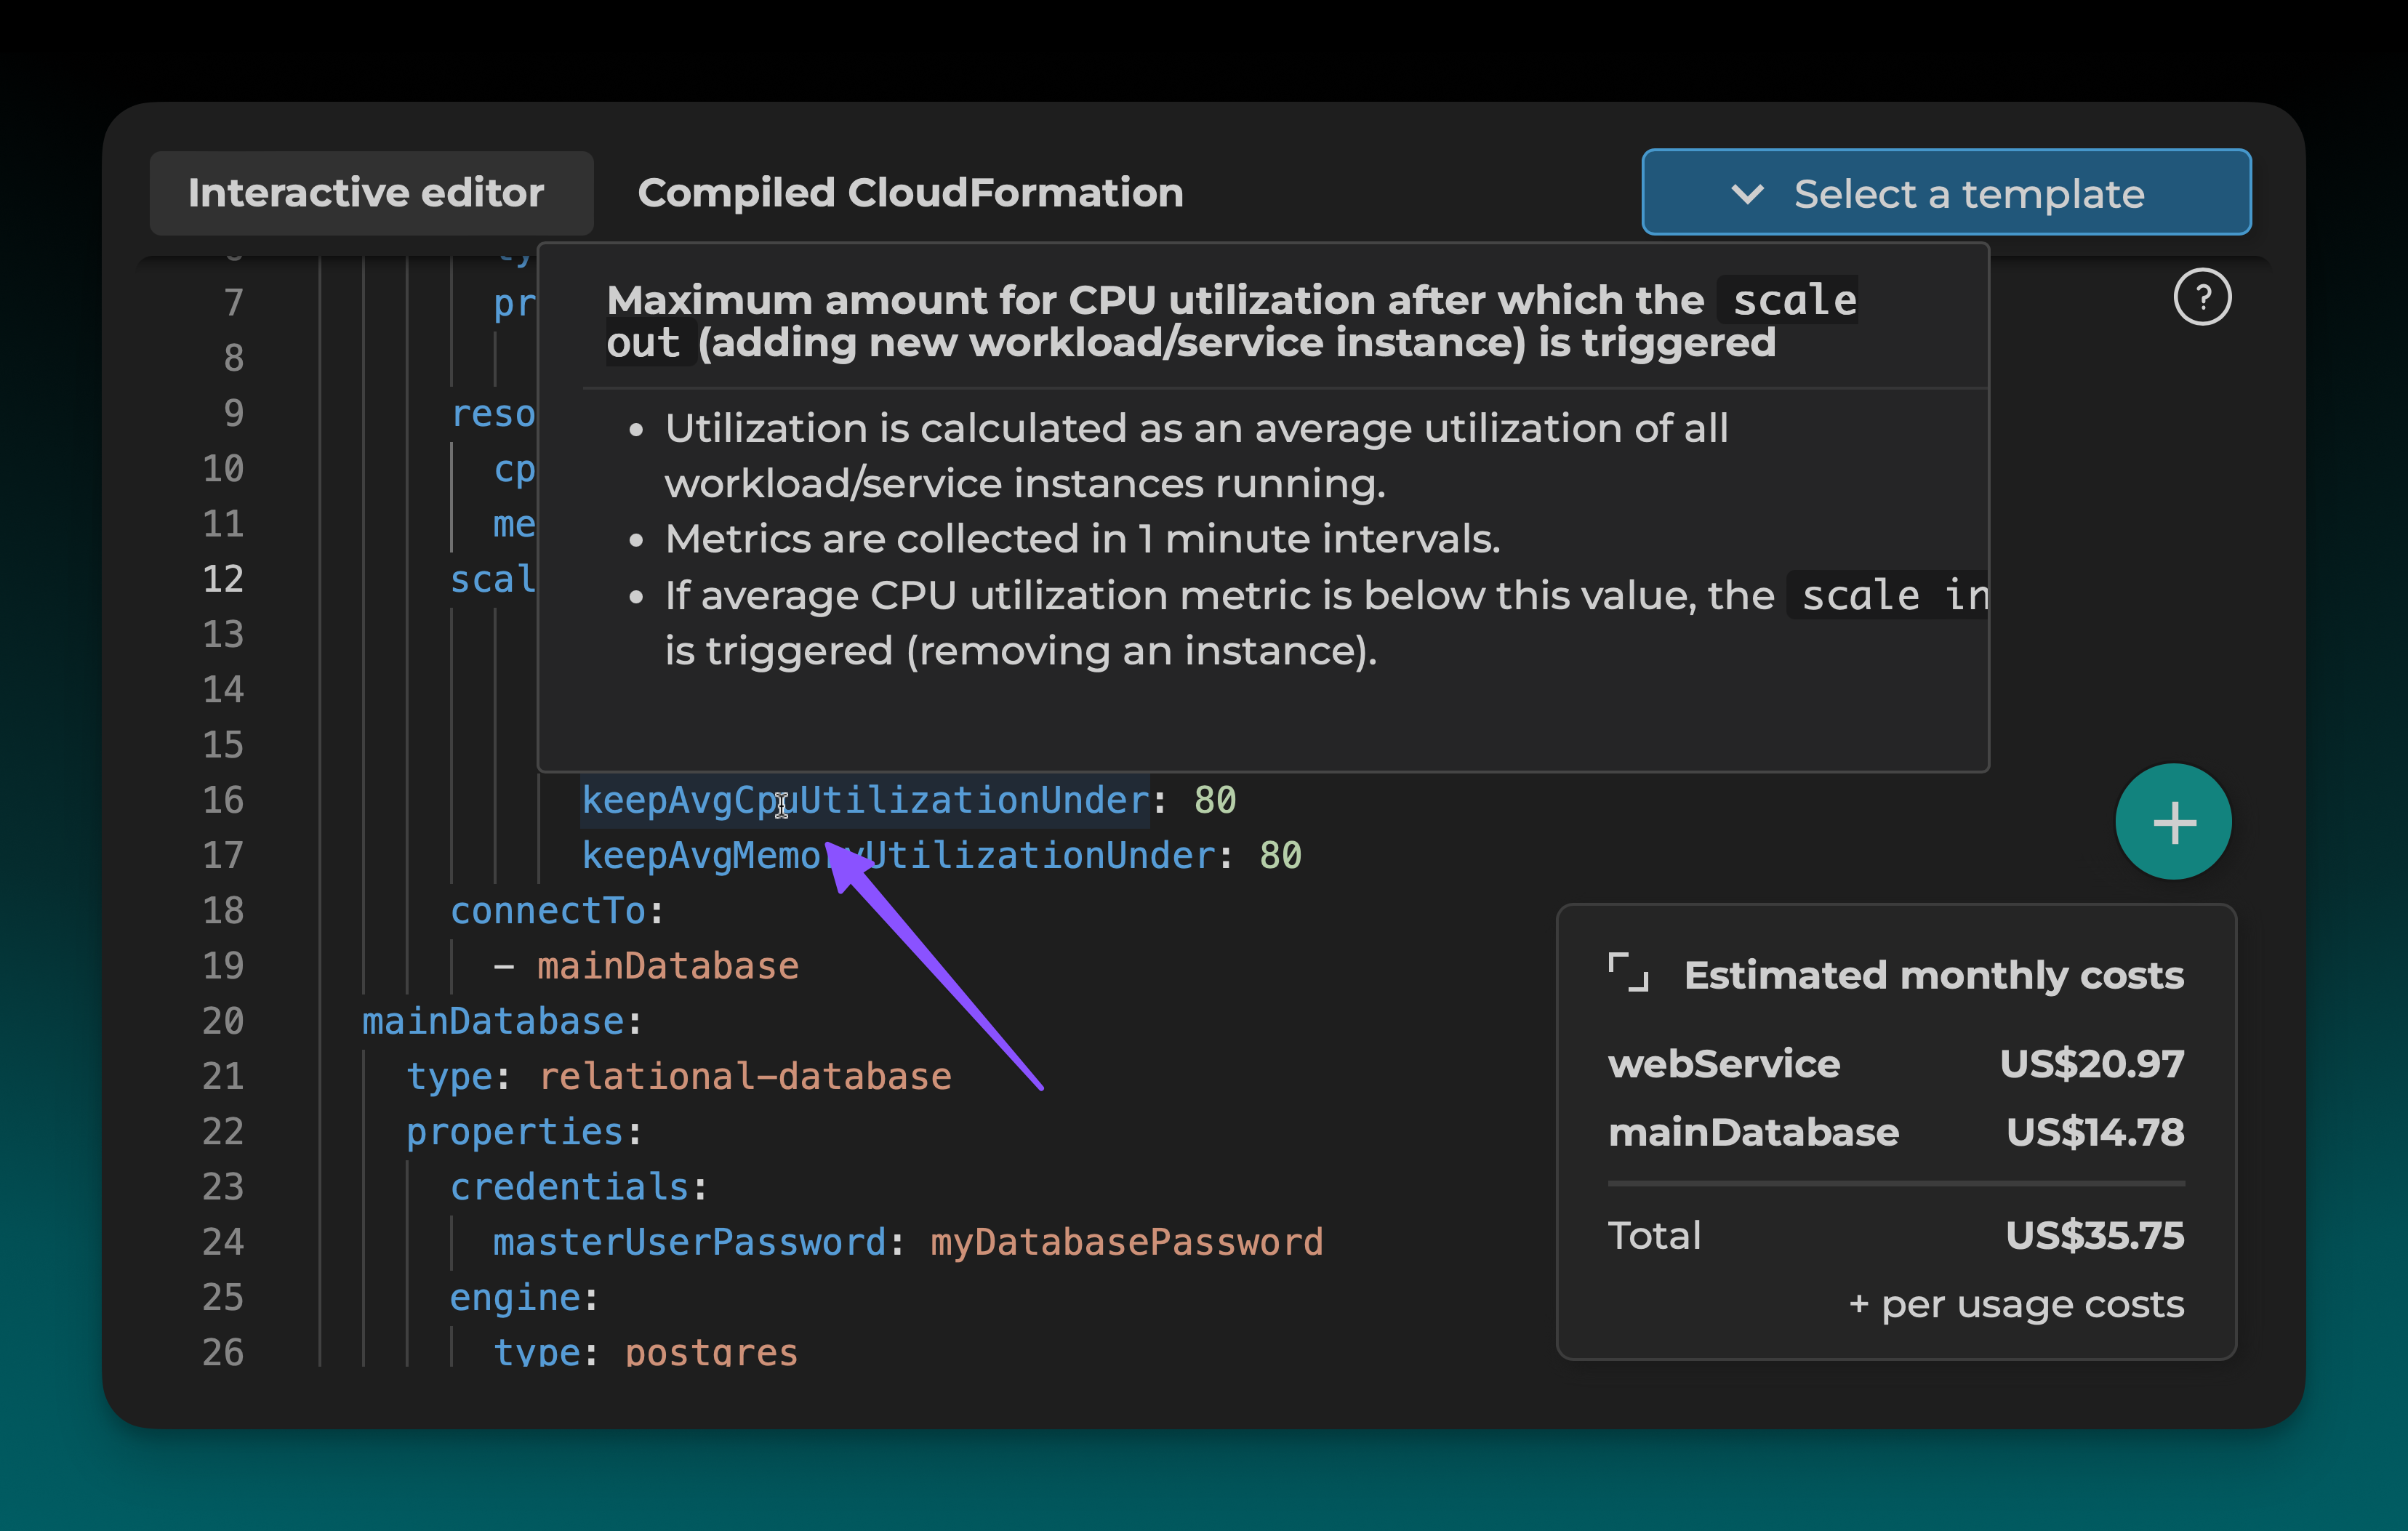Click line number 24 in the gutter
Image resolution: width=2408 pixels, height=1531 pixels.
pos(223,1242)
